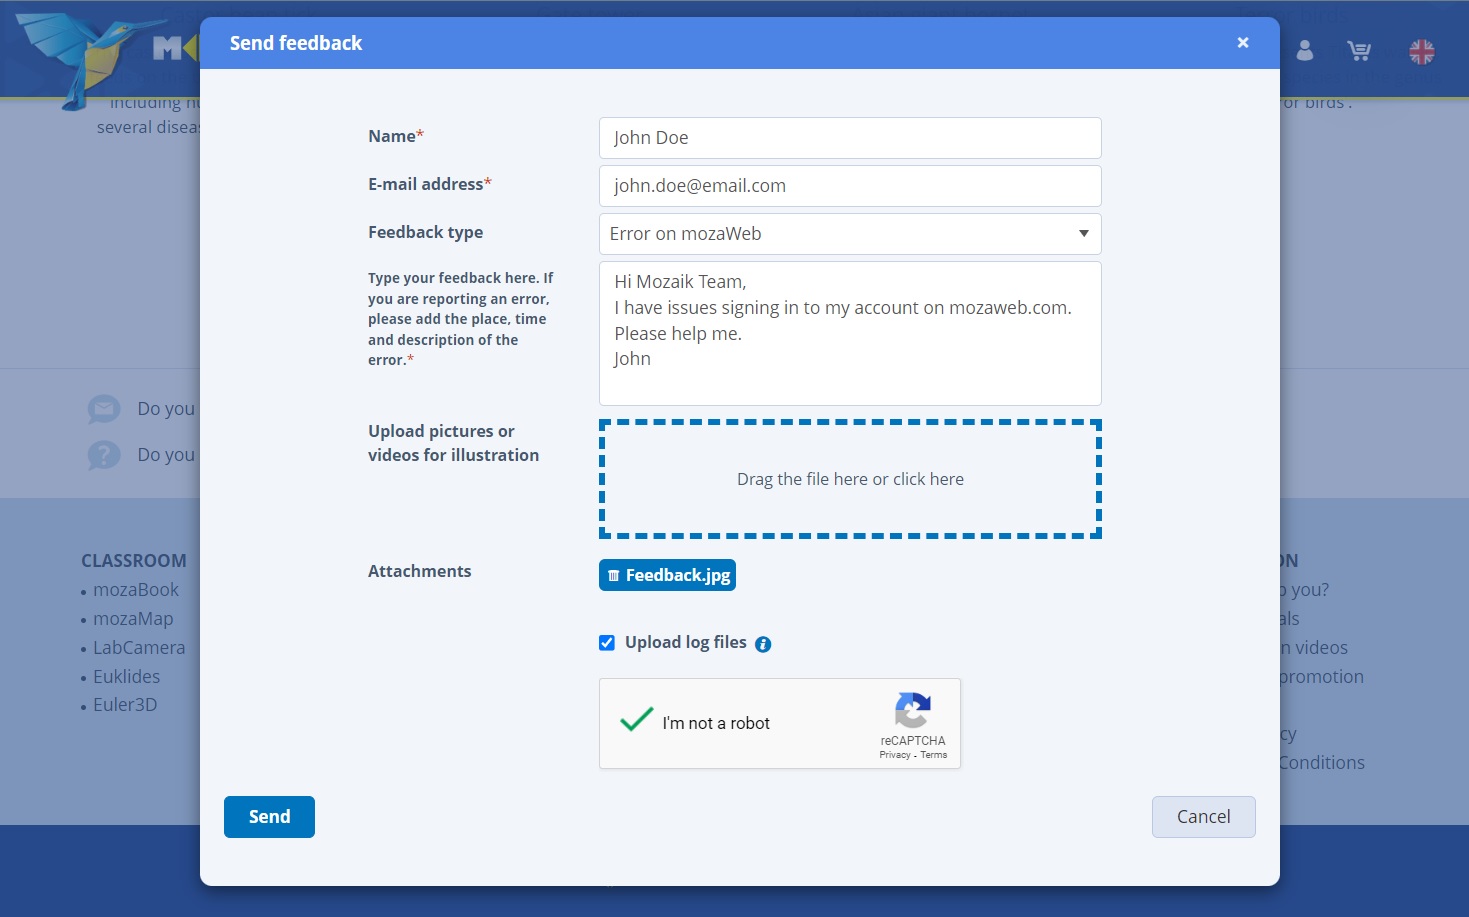Open the reCAPTCHA Terms link
The image size is (1469, 917).
point(934,755)
